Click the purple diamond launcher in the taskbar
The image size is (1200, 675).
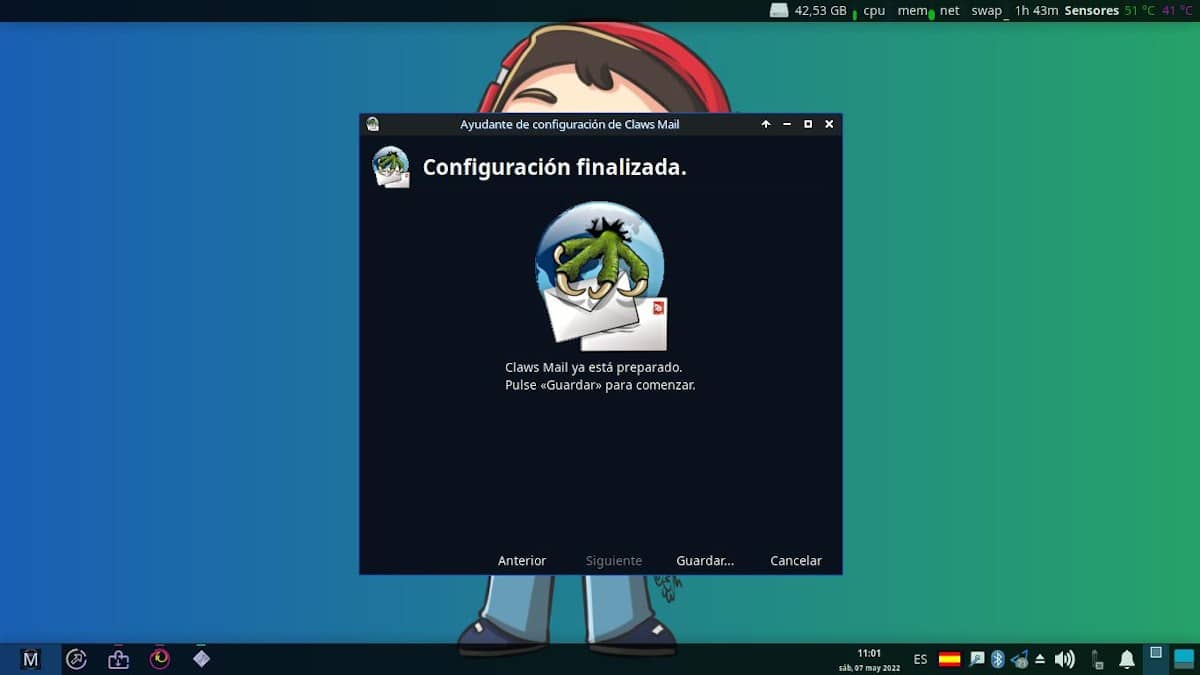(201, 659)
